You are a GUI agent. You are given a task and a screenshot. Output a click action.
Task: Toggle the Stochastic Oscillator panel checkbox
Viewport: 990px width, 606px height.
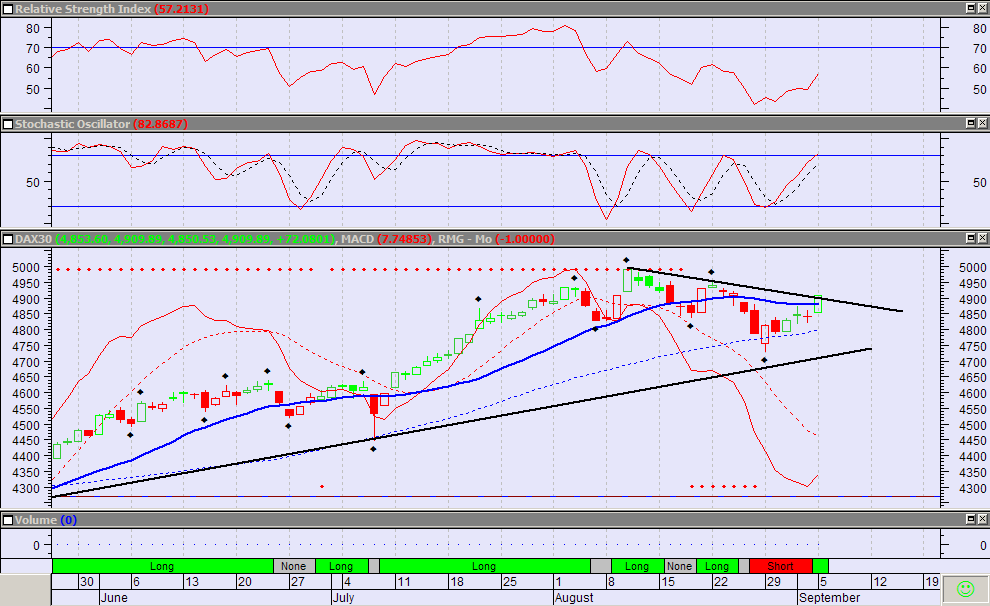click(8, 124)
